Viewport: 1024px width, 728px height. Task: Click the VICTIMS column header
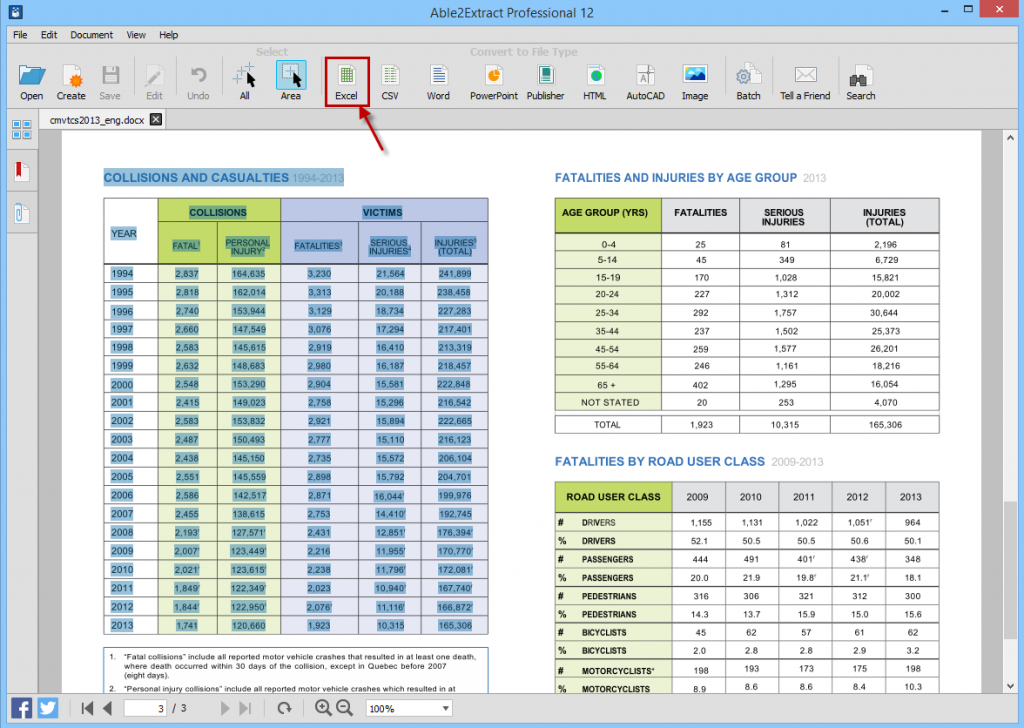(x=383, y=212)
